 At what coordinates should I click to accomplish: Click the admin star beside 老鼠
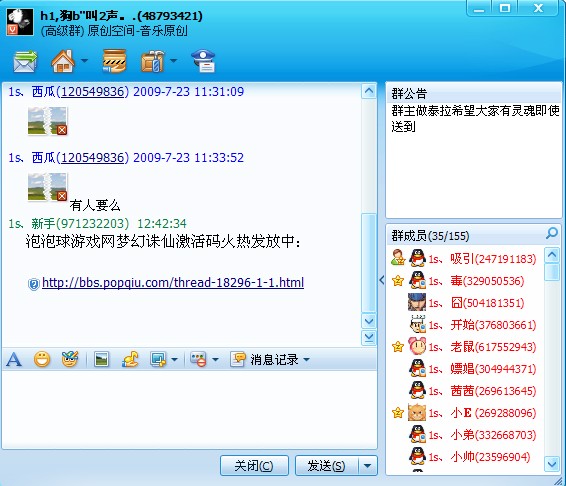point(398,347)
